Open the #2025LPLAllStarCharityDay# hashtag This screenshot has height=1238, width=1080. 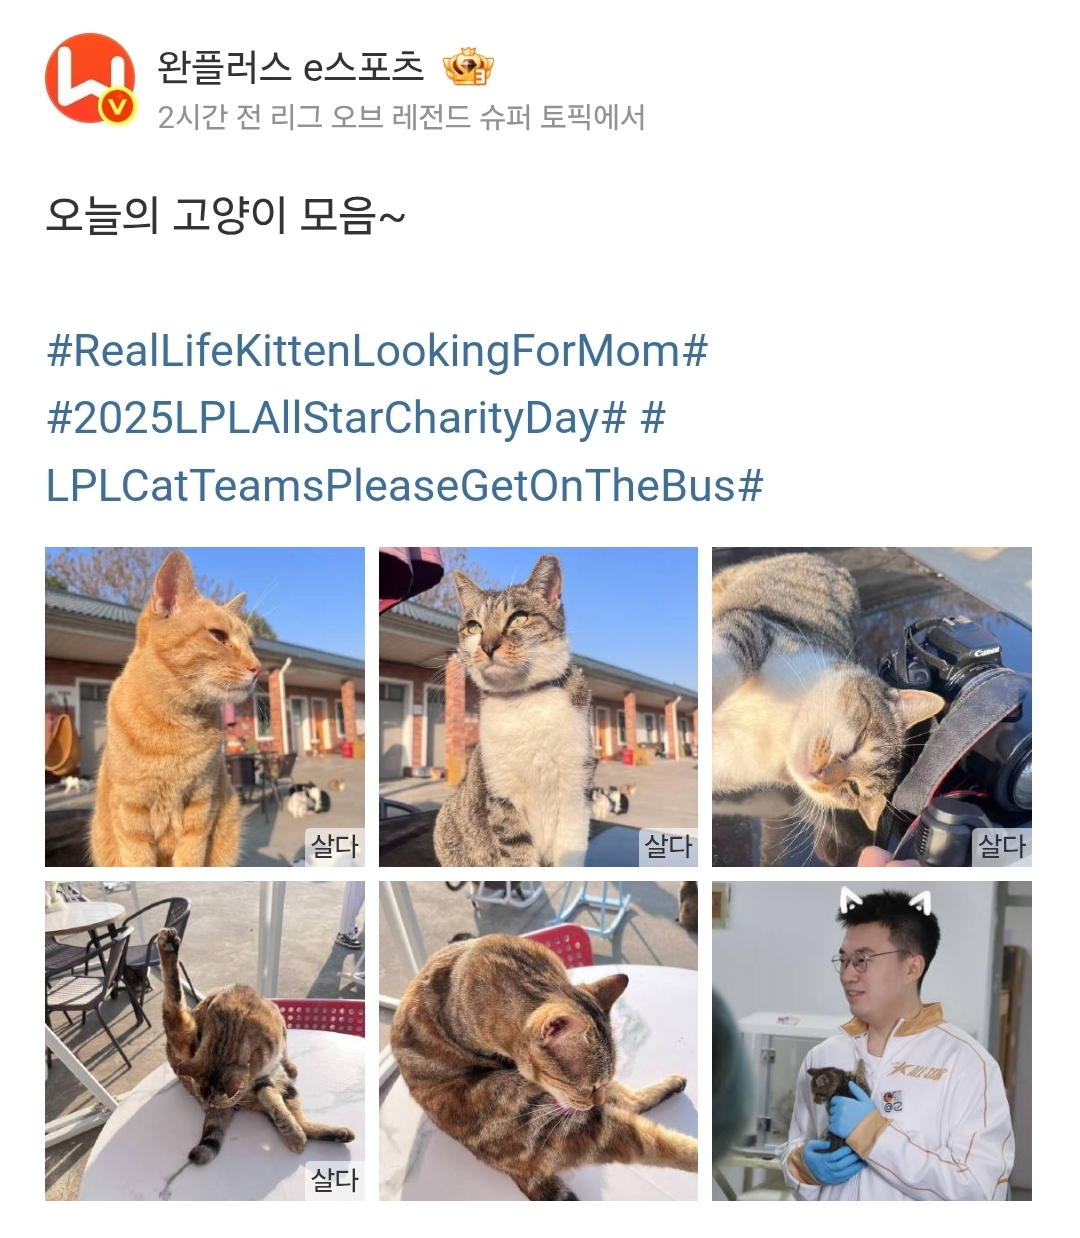coord(336,418)
